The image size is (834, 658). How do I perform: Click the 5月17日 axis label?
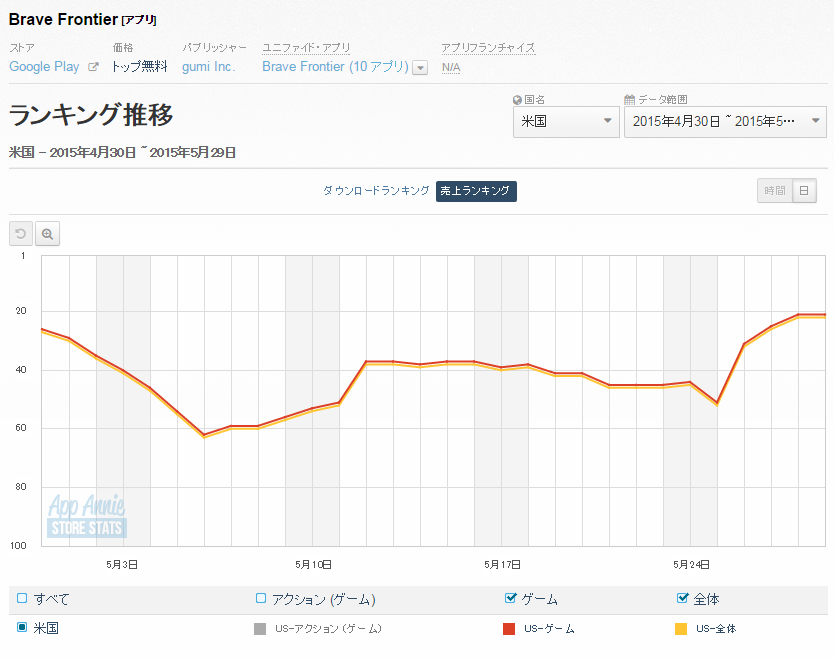(502, 564)
